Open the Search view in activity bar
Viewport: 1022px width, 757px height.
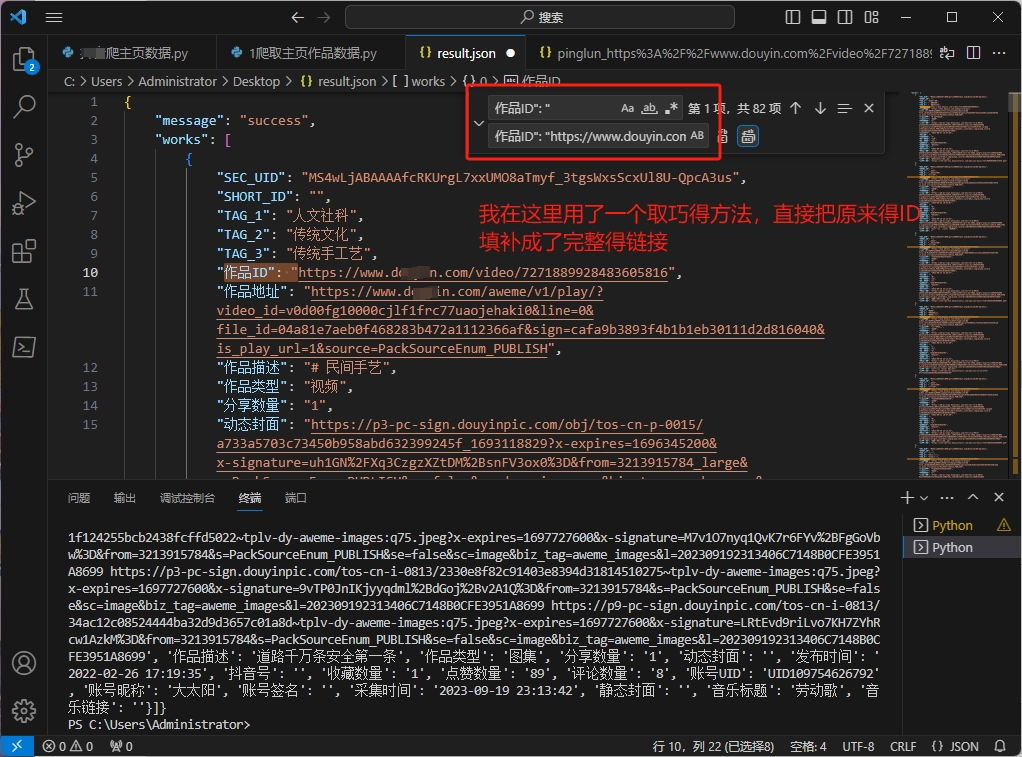coord(24,106)
